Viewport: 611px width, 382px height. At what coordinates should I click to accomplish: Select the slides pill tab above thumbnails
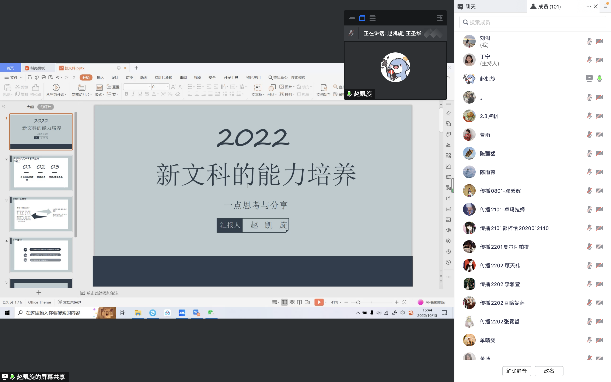click(x=46, y=107)
